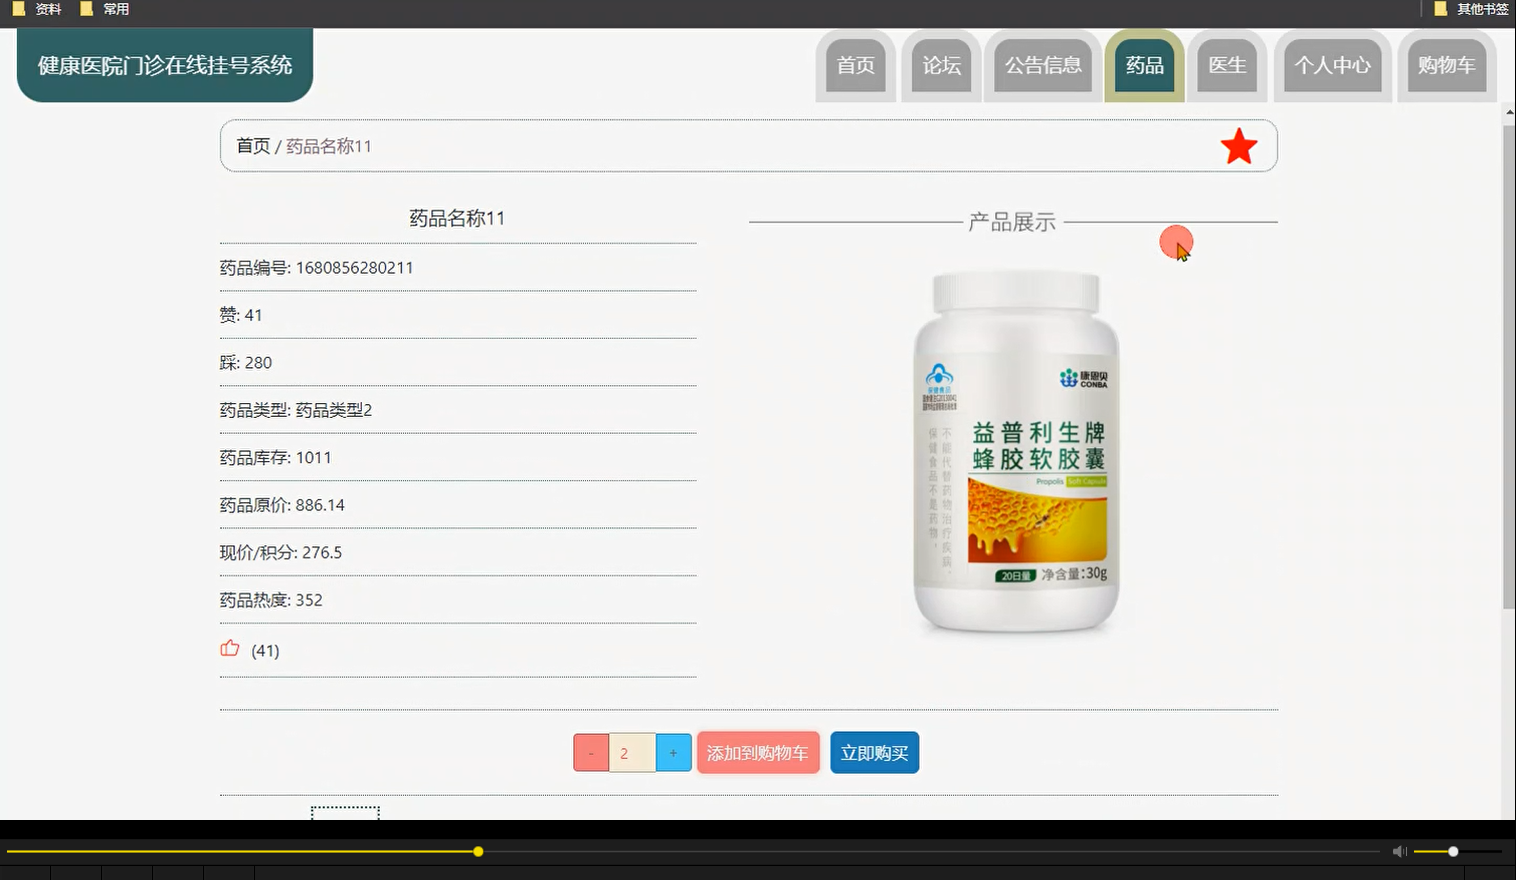
Task: Click the 添加到购物车 button
Action: [x=758, y=752]
